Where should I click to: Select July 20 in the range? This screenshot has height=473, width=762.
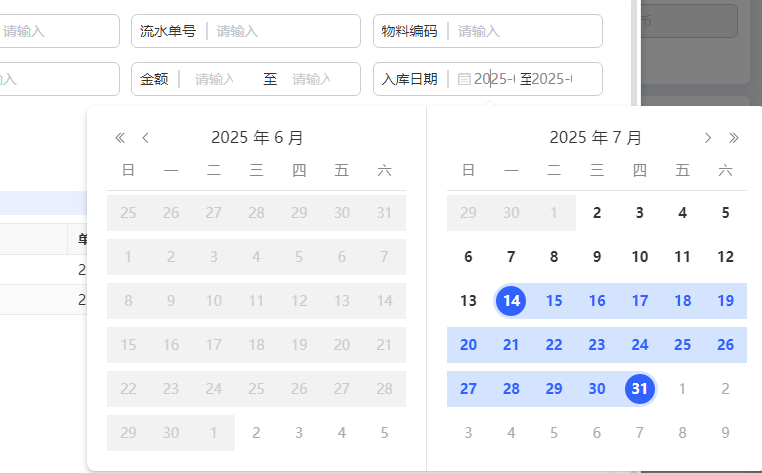coord(468,345)
